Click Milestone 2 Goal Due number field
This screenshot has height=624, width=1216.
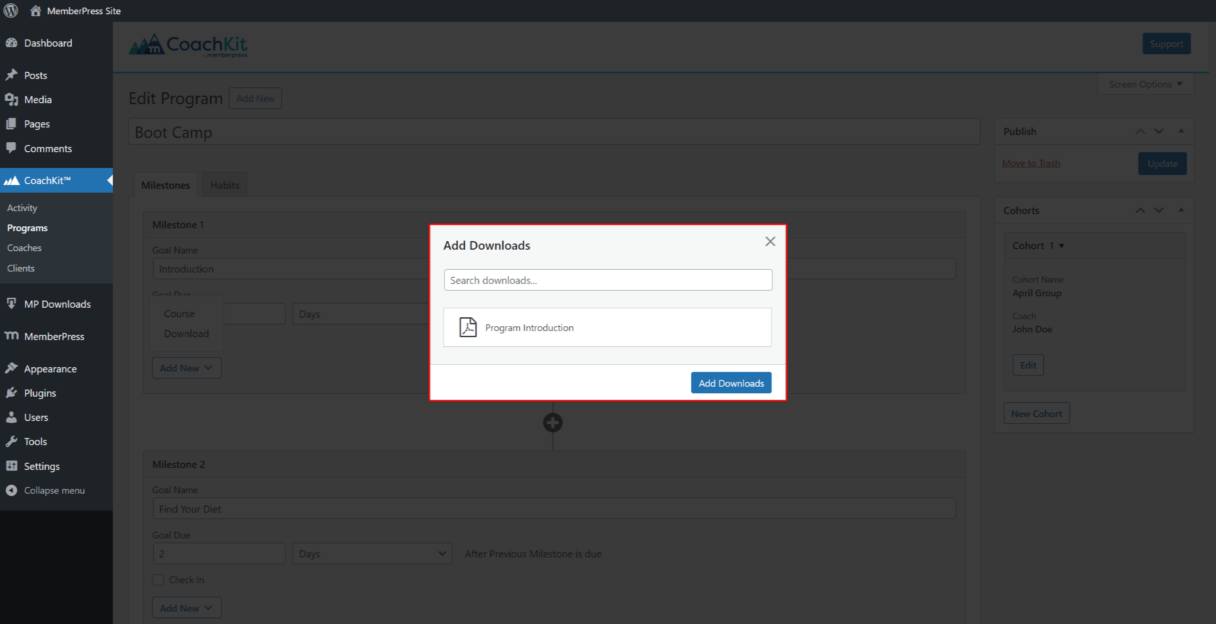pyautogui.click(x=219, y=553)
